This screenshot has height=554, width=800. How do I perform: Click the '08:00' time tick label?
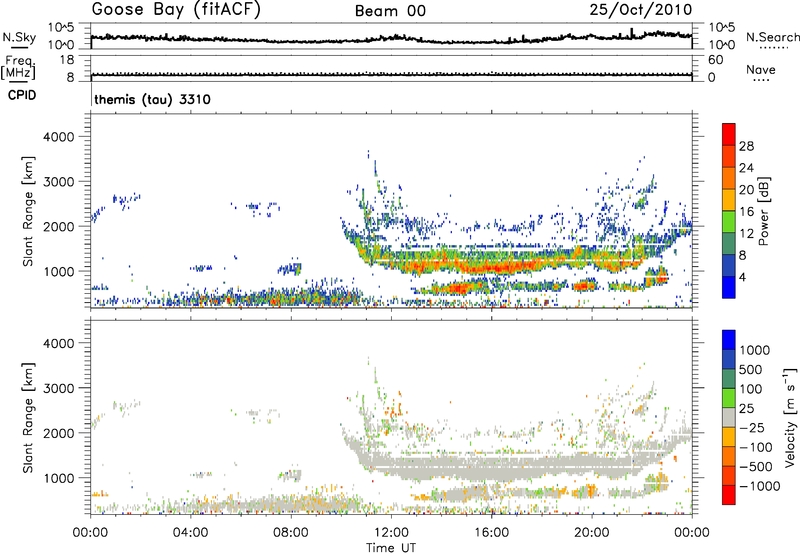click(290, 533)
